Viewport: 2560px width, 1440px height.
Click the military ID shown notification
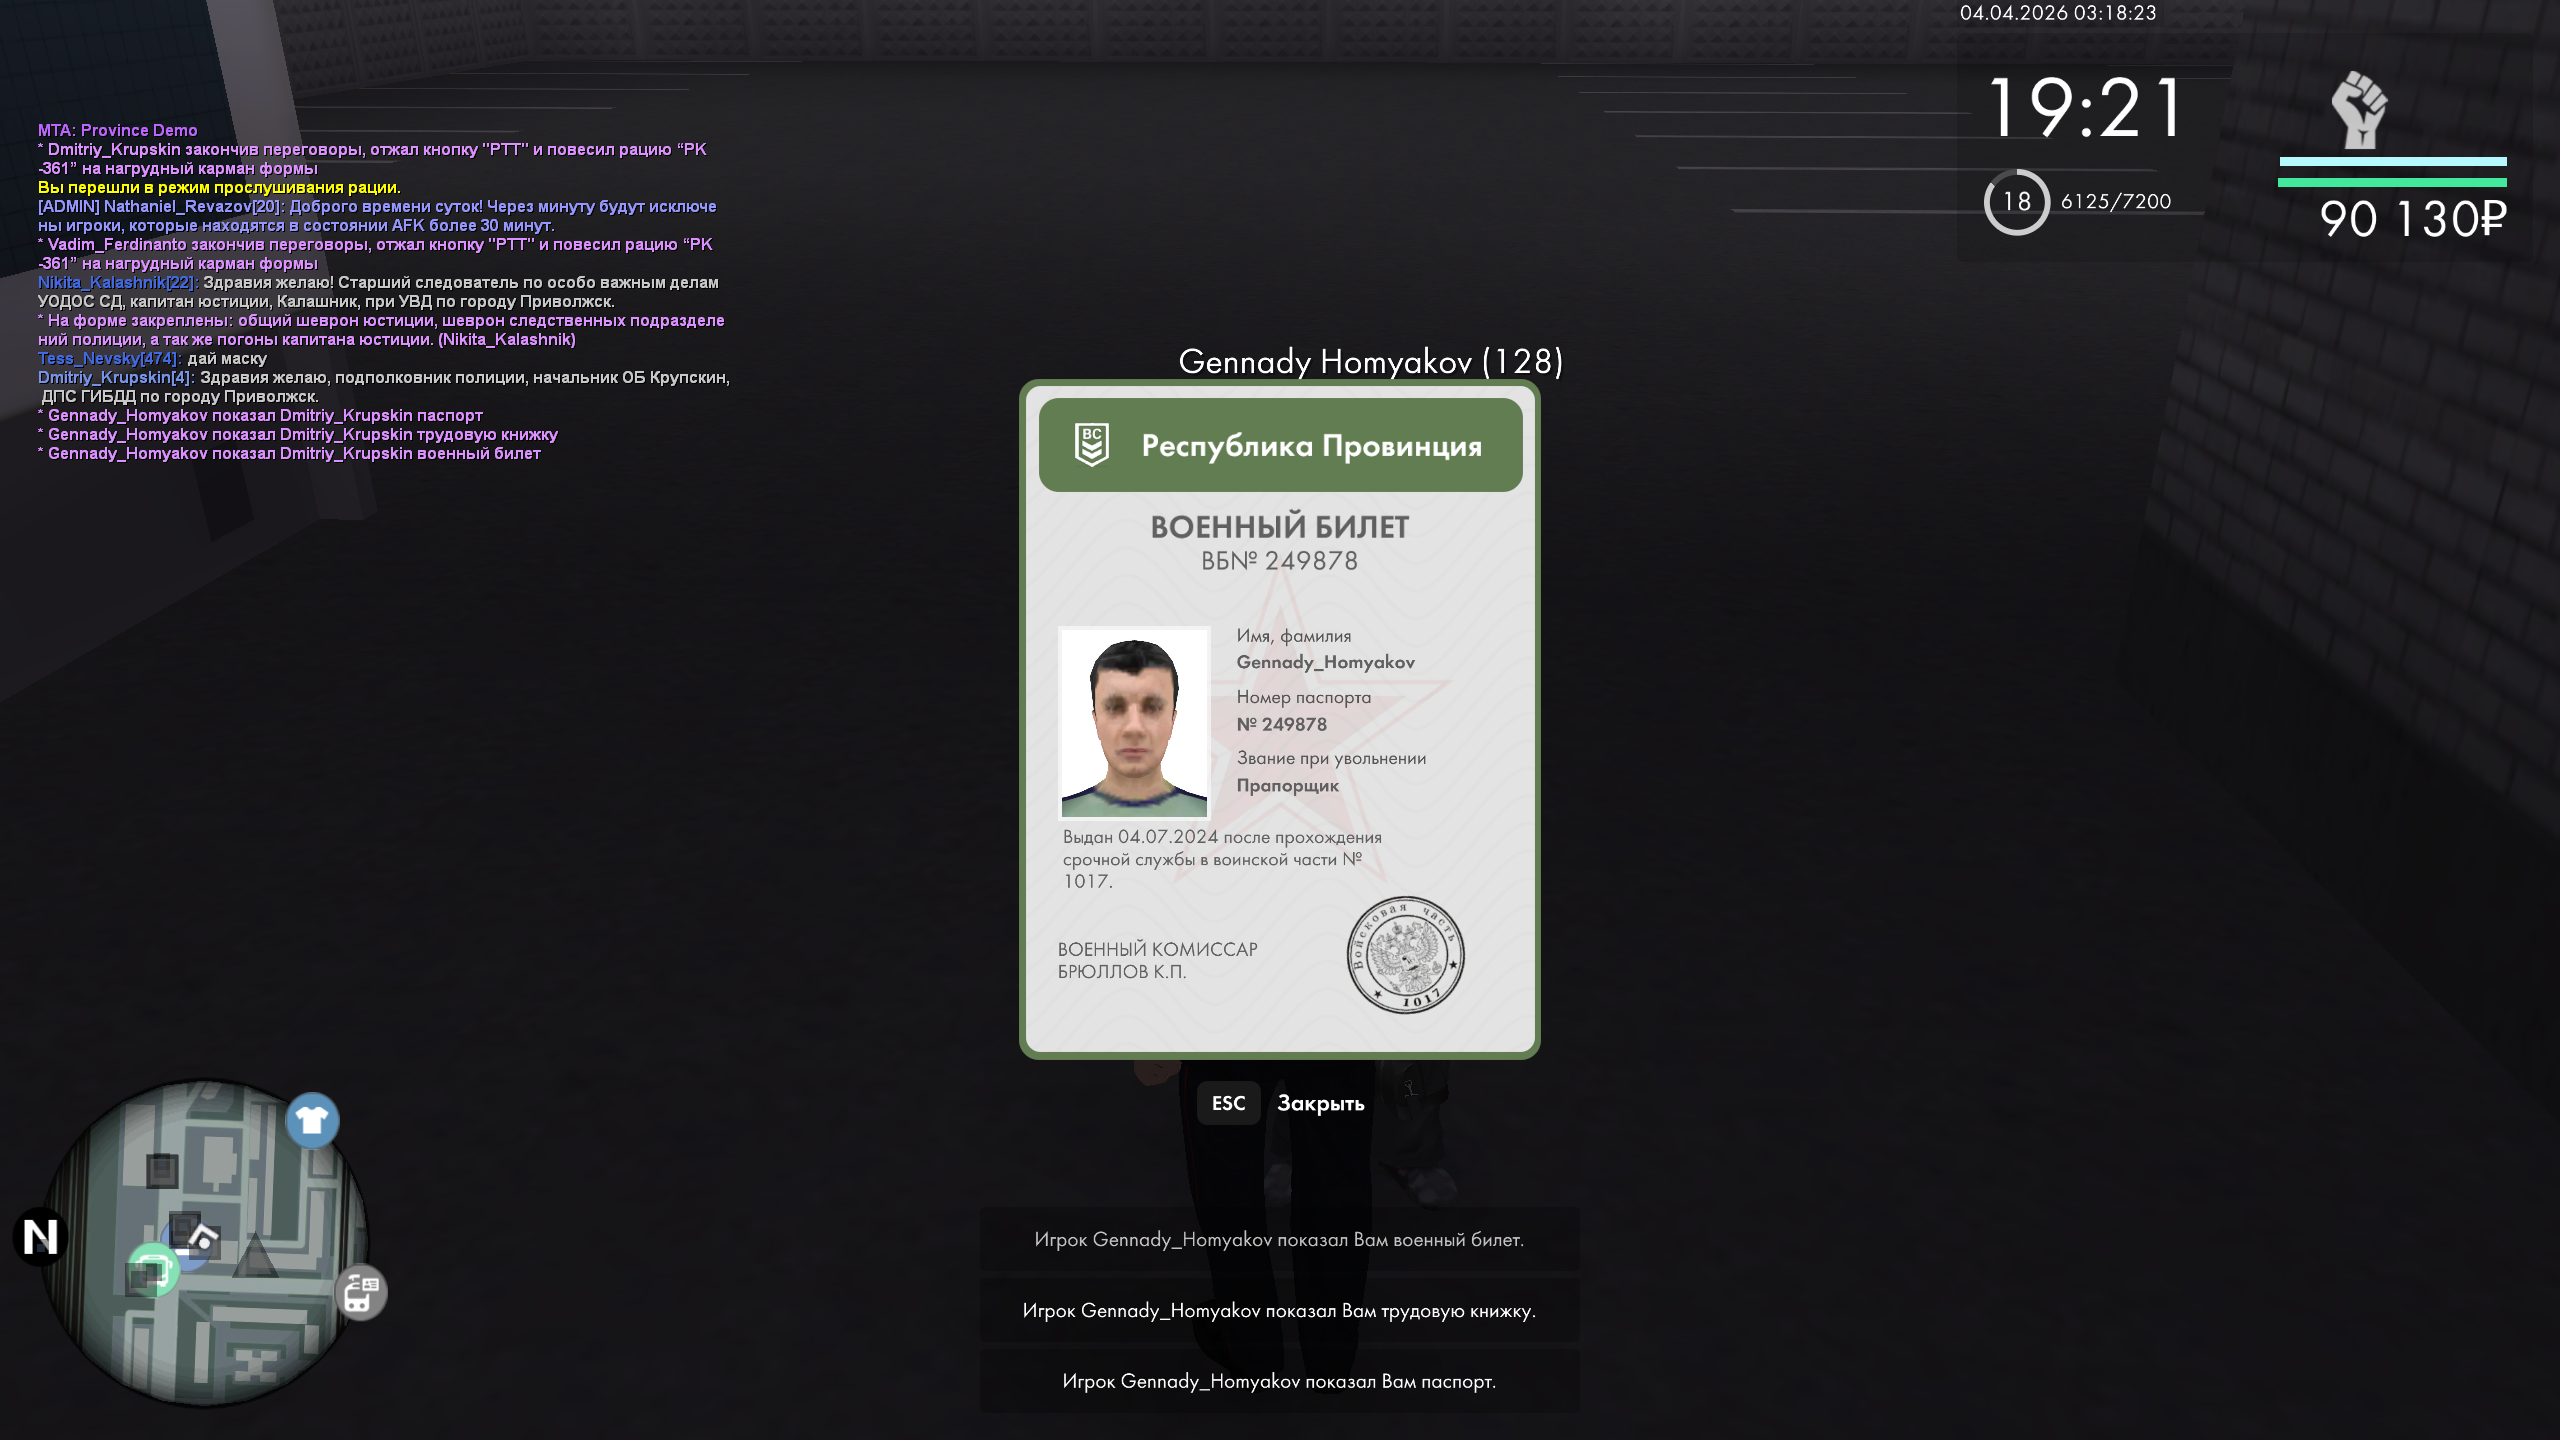click(x=1279, y=1240)
